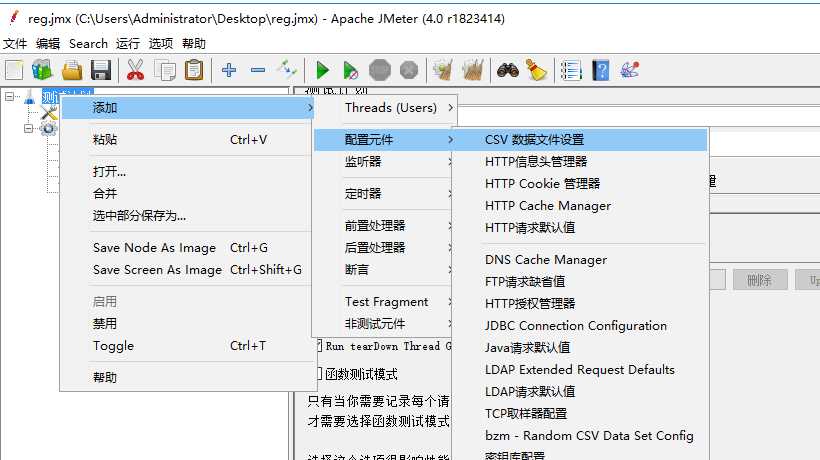Viewport: 820px width, 460px height.
Task: Choose Save Screen As Image
Action: click(187, 270)
